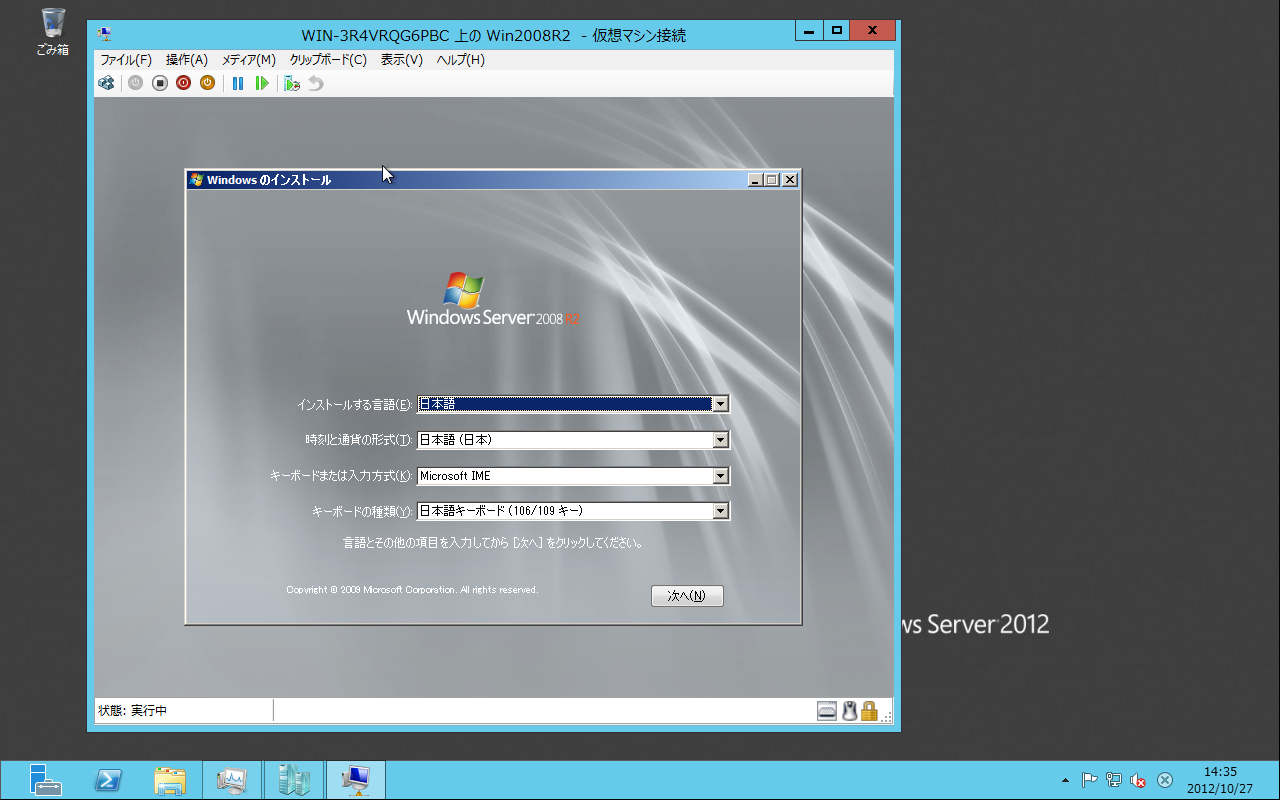Image resolution: width=1280 pixels, height=800 pixels.
Task: Open the ごみ箱 desktop icon
Action: (52, 30)
